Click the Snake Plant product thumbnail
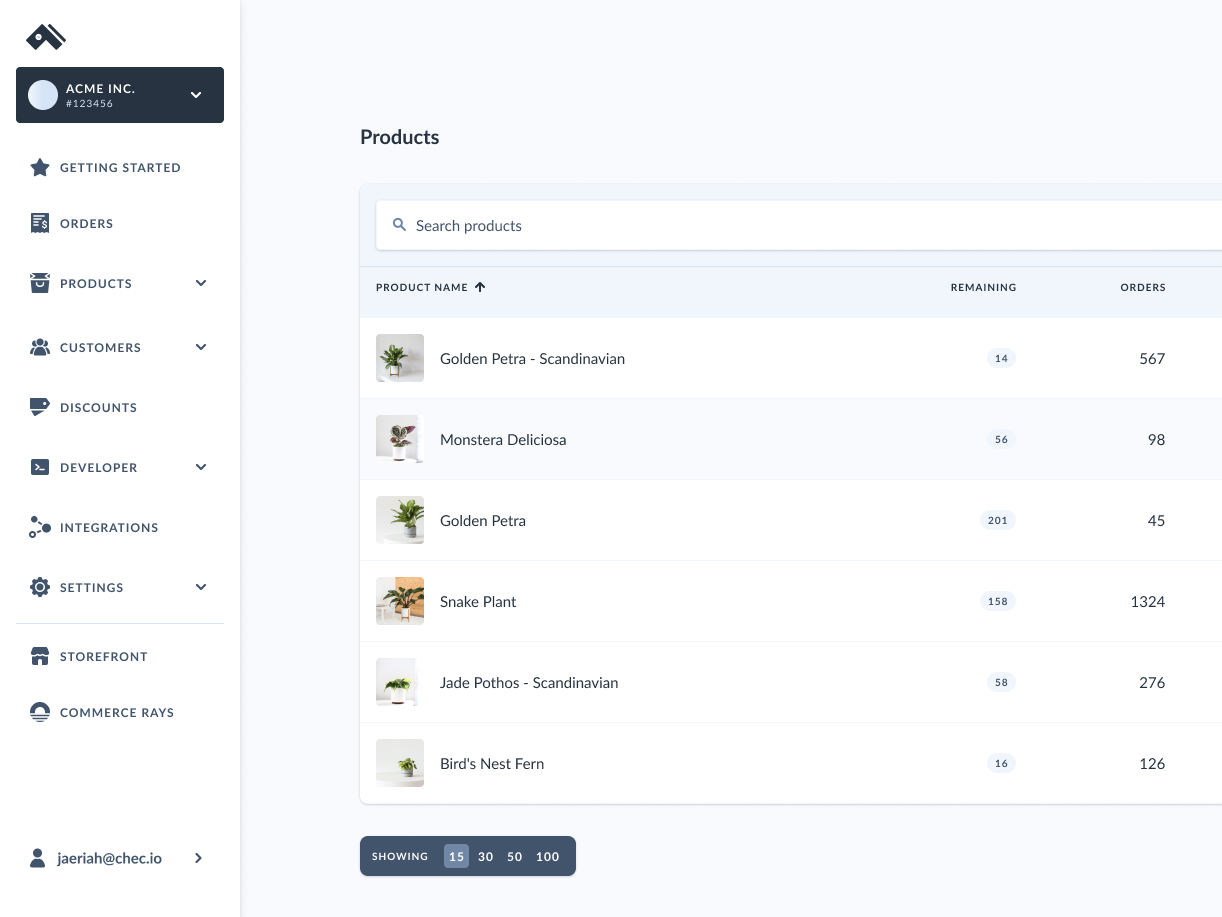 400,601
